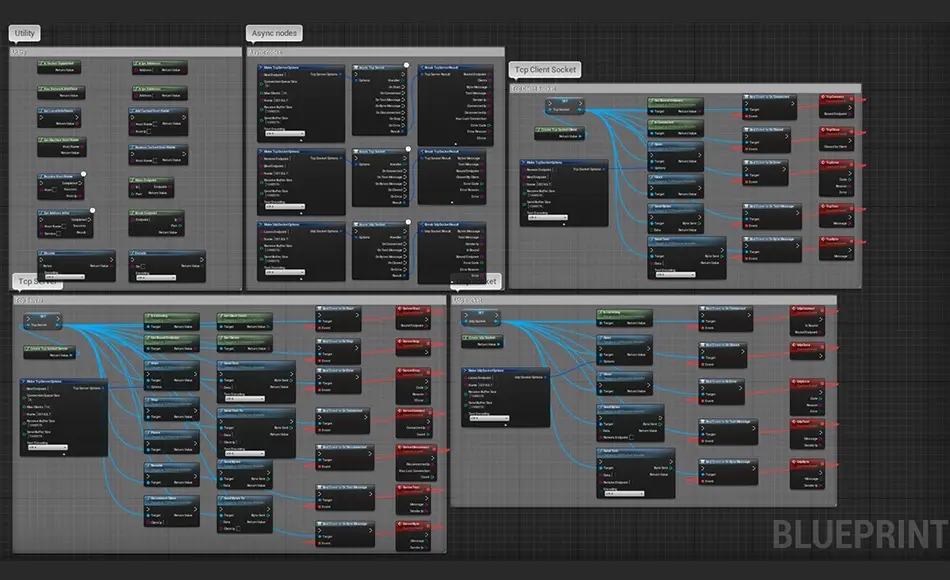Select the SET Tcp Server variable node

click(x=42, y=321)
